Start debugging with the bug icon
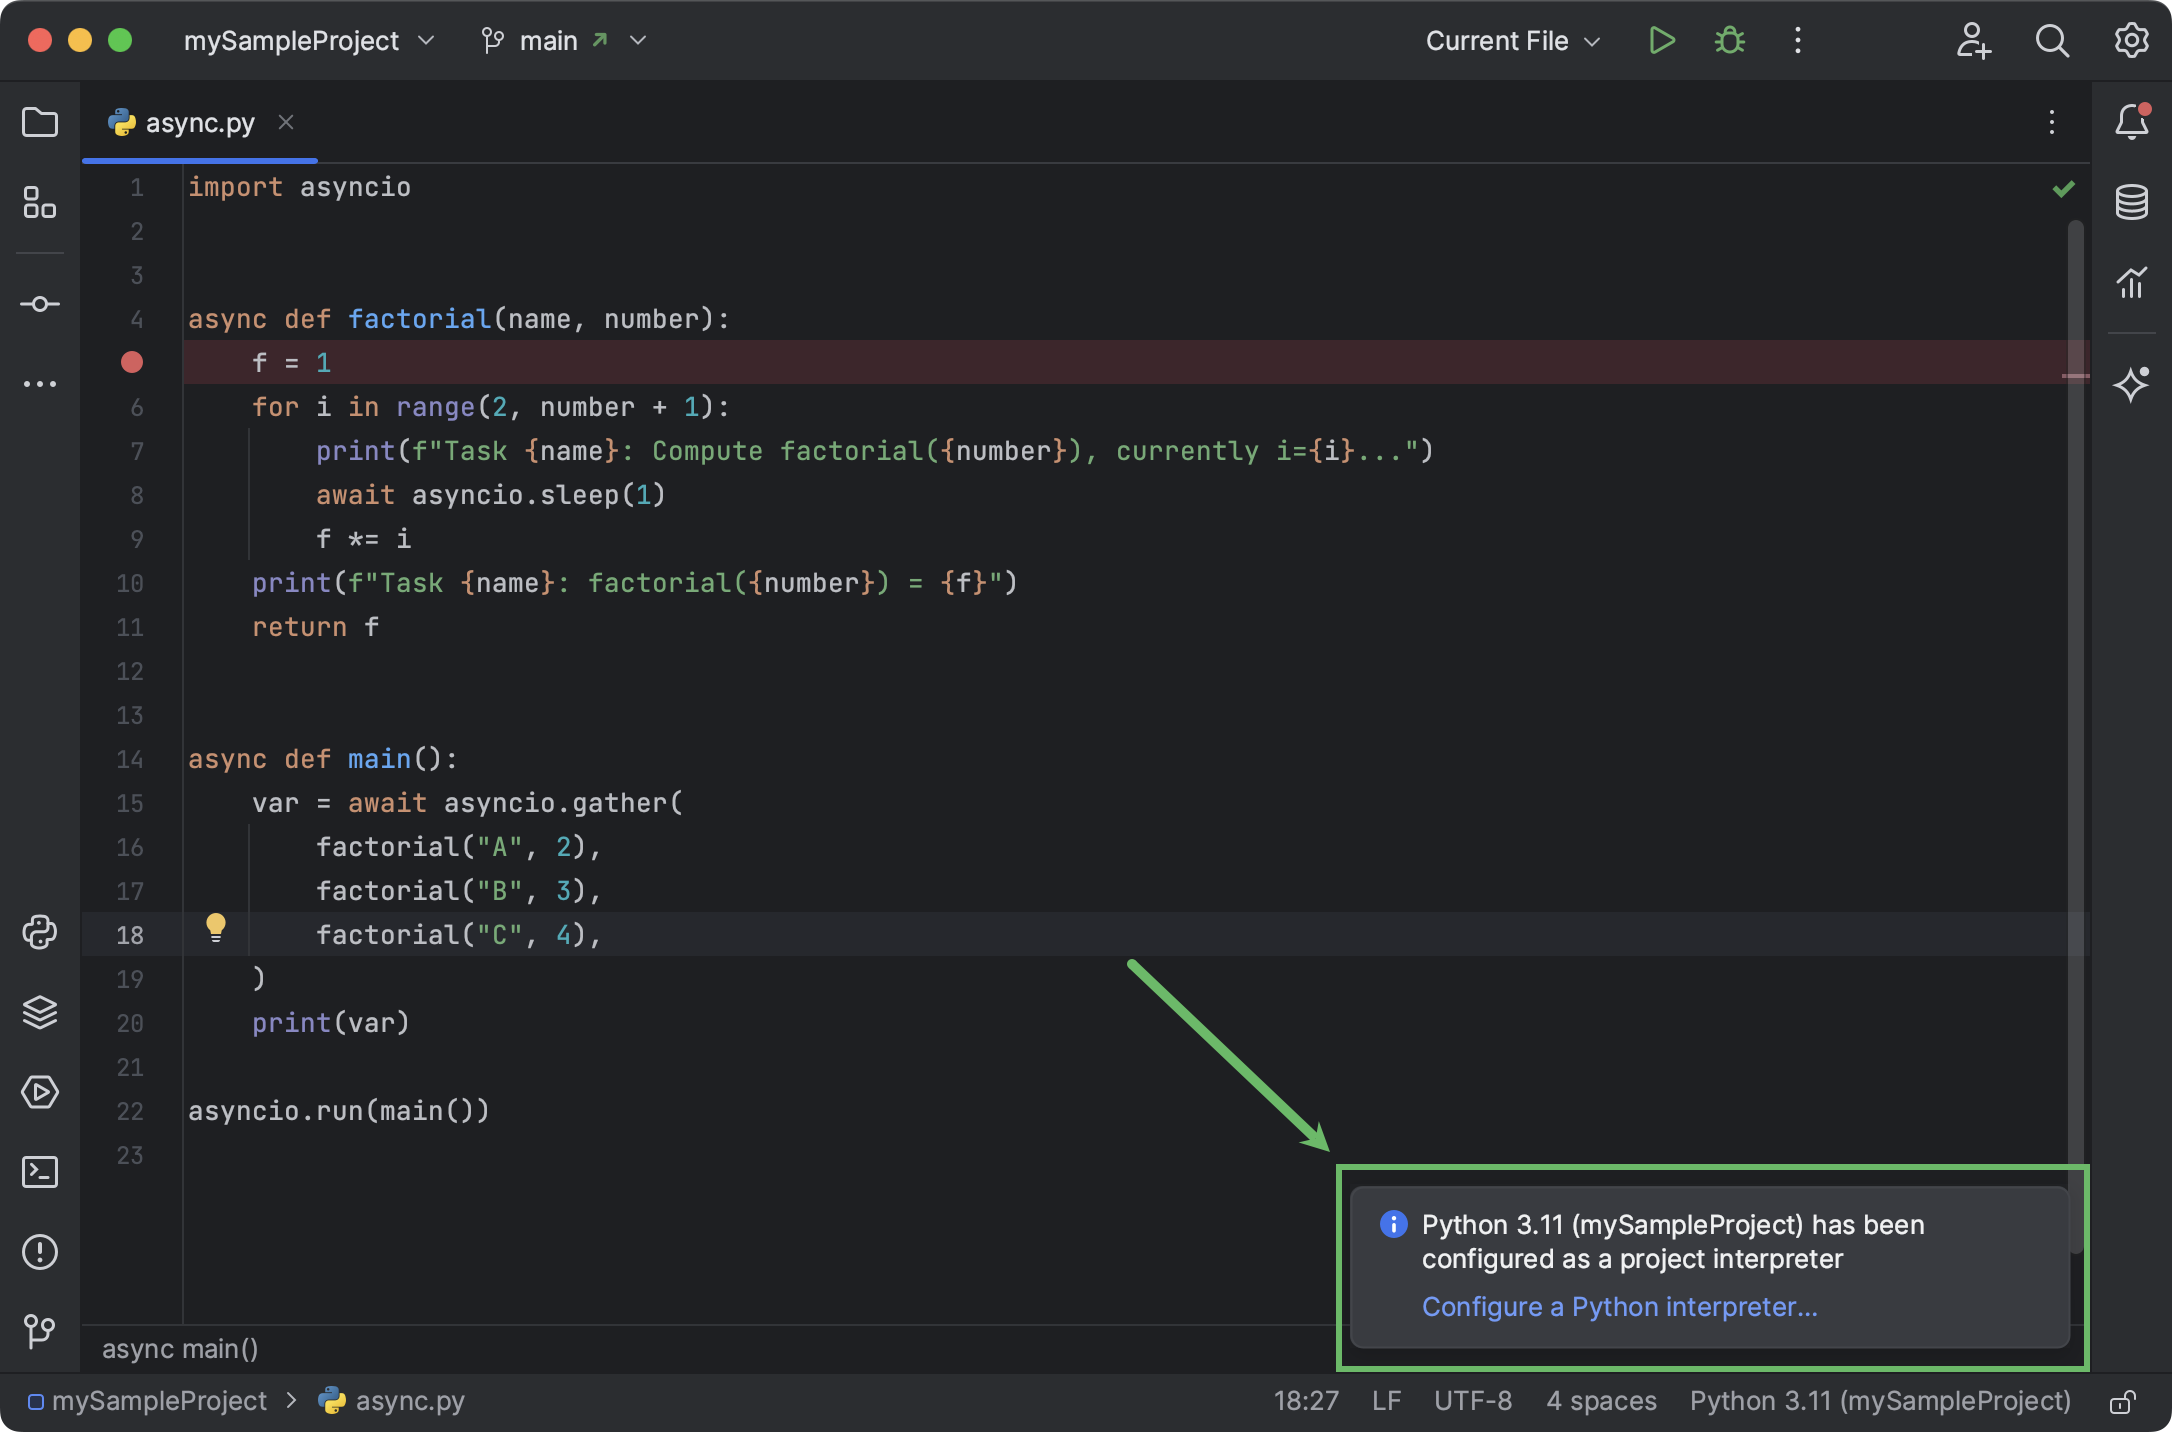 click(1729, 40)
